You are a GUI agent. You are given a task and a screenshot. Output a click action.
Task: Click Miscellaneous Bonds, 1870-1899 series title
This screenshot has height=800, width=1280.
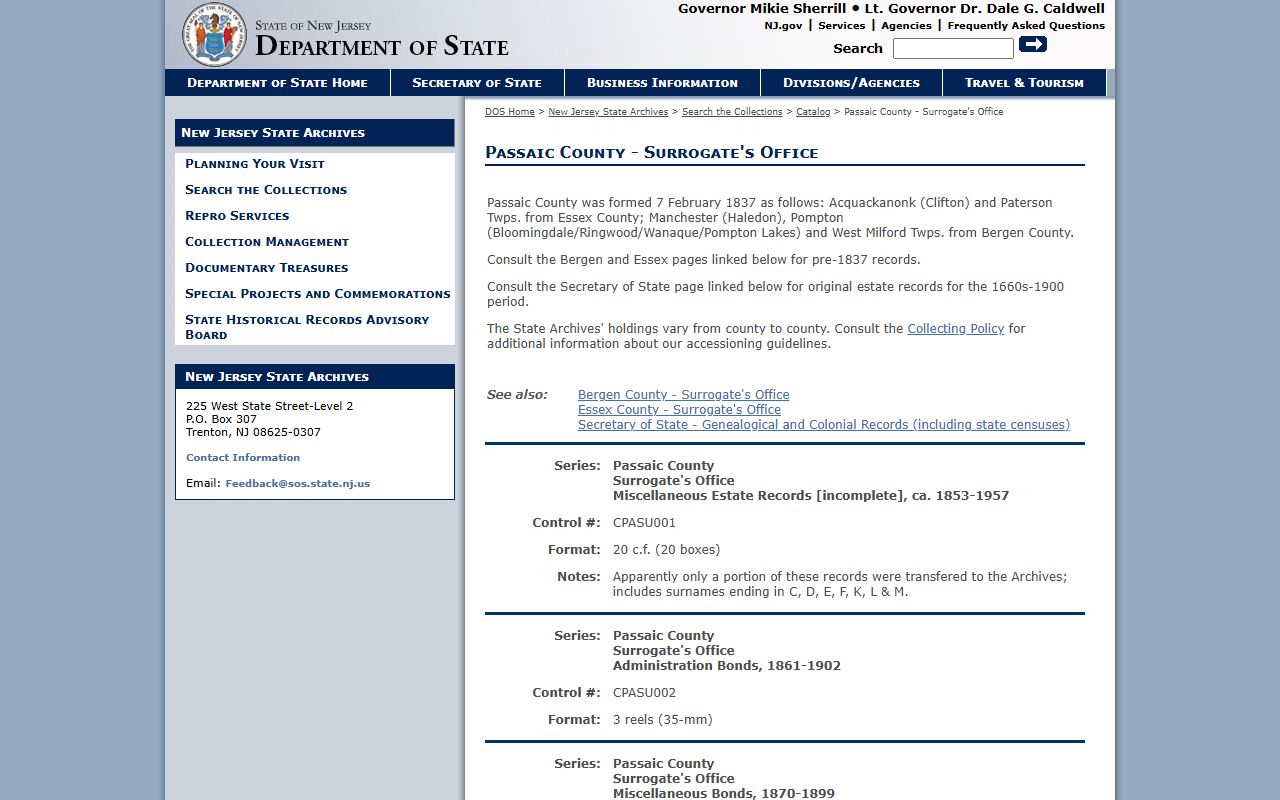724,794
